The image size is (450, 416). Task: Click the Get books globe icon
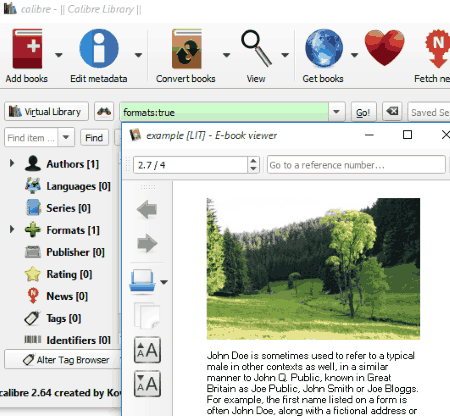tap(324, 49)
